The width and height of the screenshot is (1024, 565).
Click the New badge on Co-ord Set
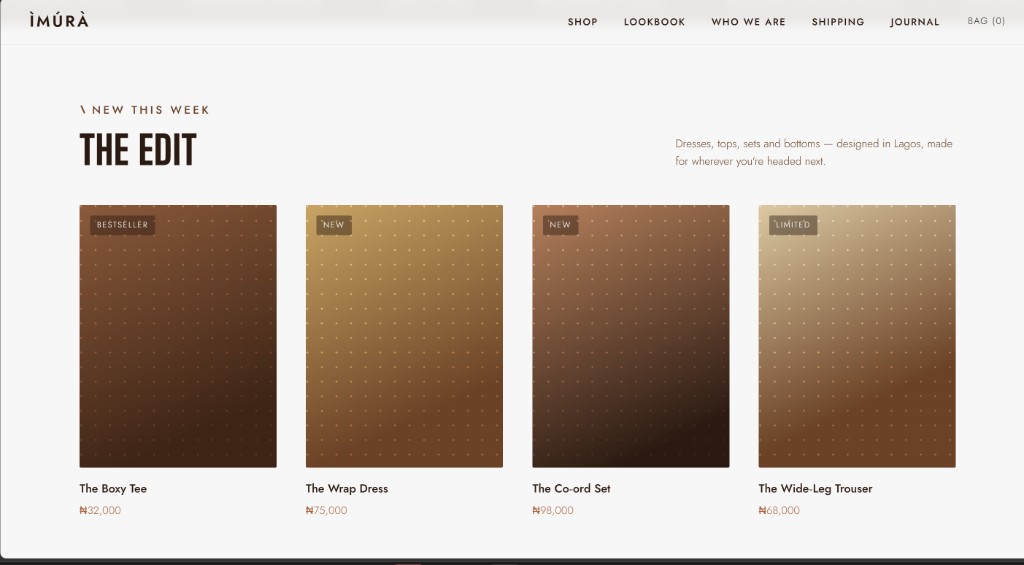(x=560, y=225)
